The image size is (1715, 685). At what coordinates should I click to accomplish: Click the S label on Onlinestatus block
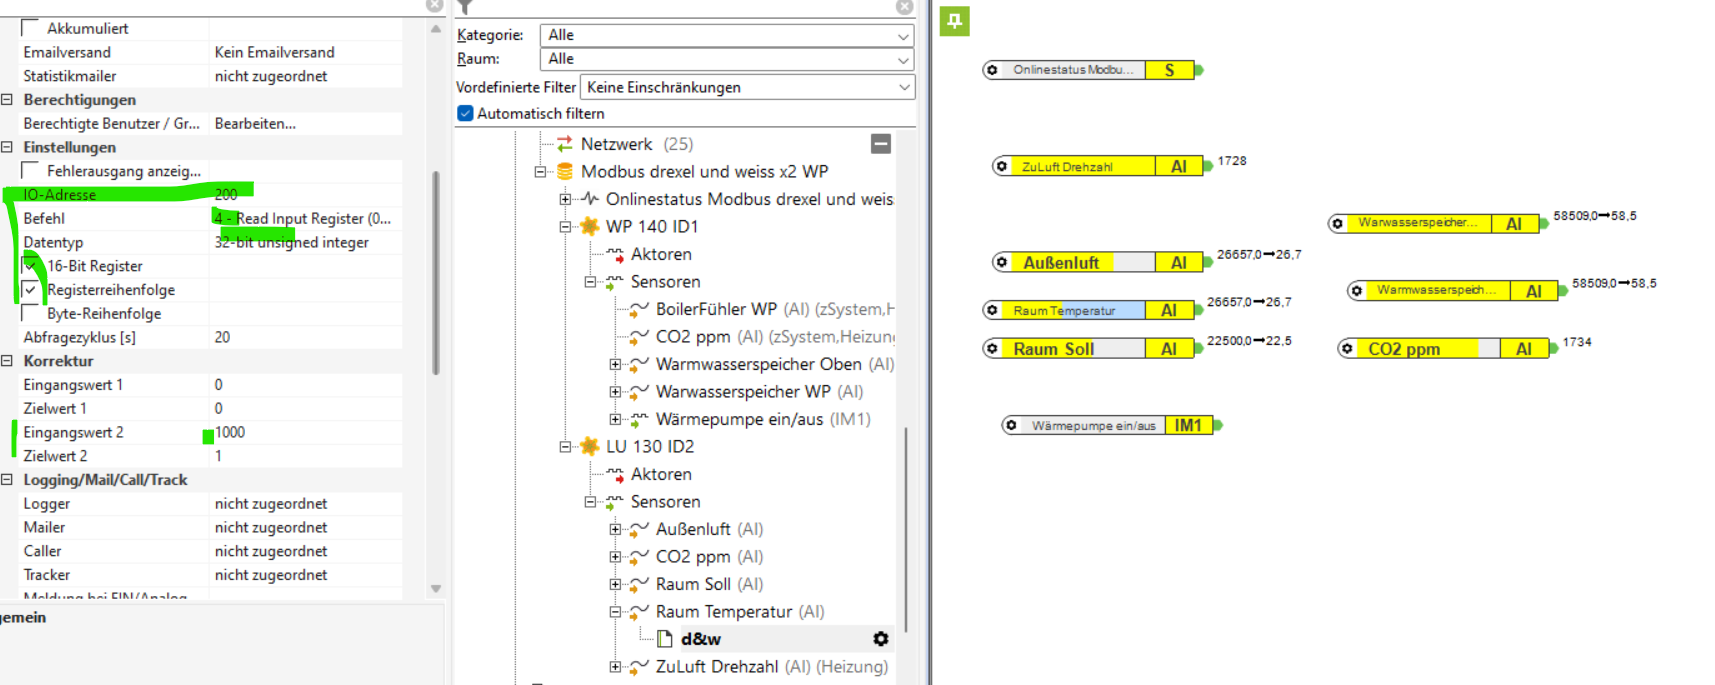[x=1169, y=70]
